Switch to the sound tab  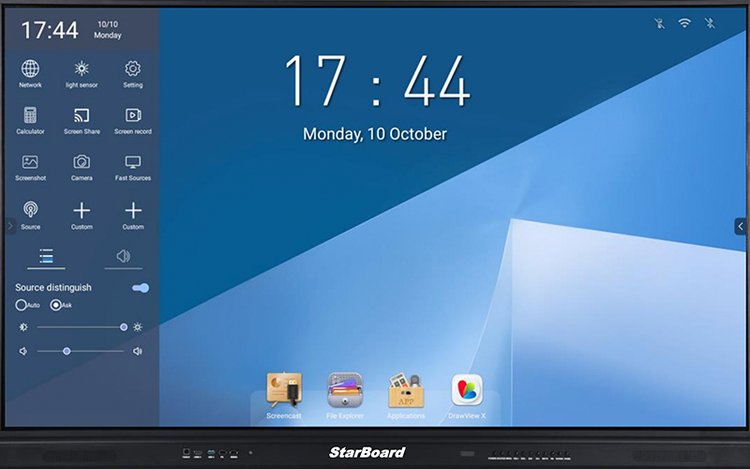coord(123,257)
